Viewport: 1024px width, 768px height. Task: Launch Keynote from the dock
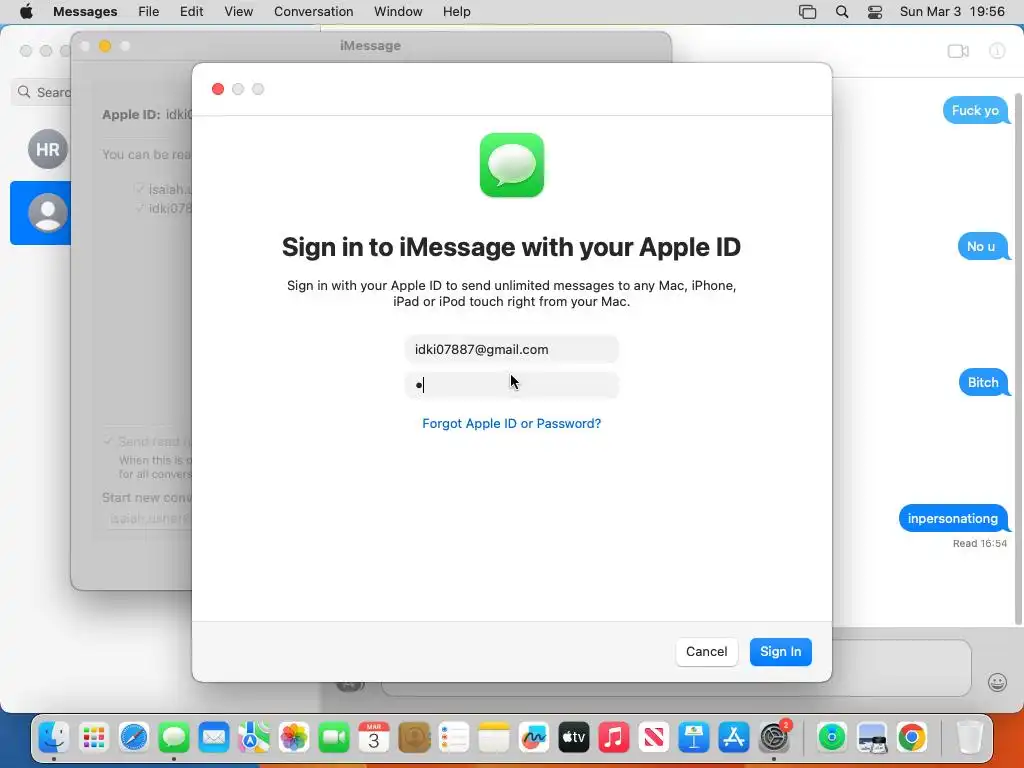coord(694,738)
